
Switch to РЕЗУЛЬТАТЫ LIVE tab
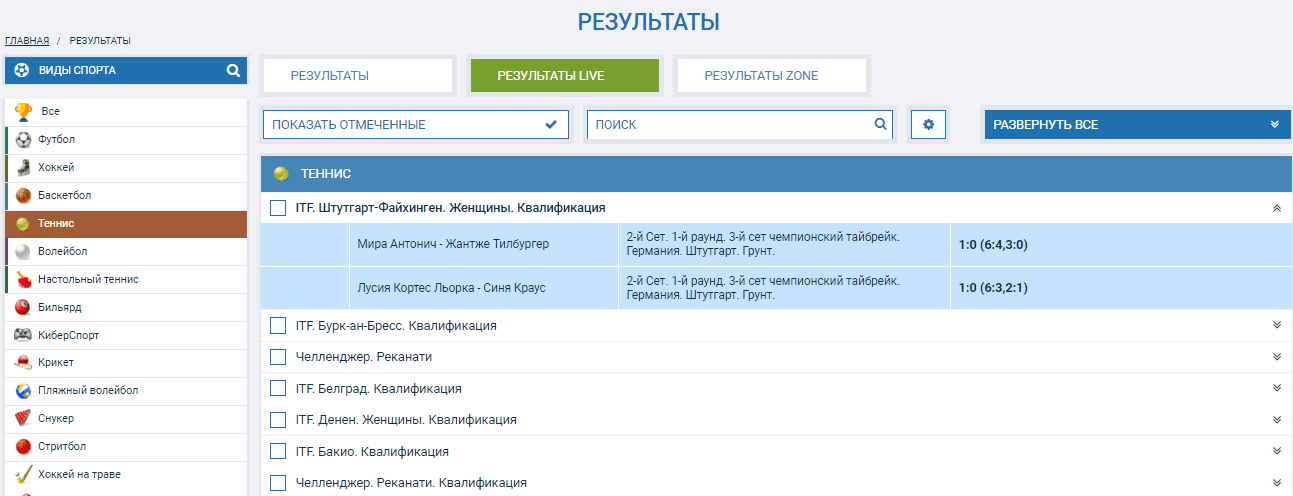coord(564,75)
